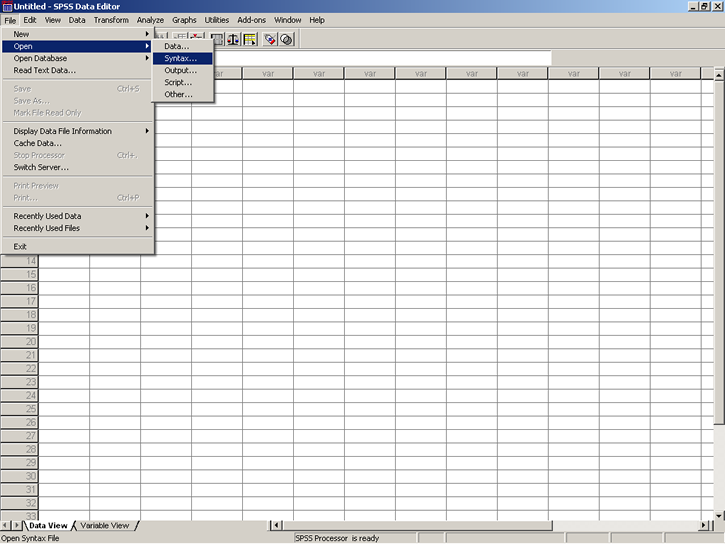Select row header 29

tap(19, 463)
